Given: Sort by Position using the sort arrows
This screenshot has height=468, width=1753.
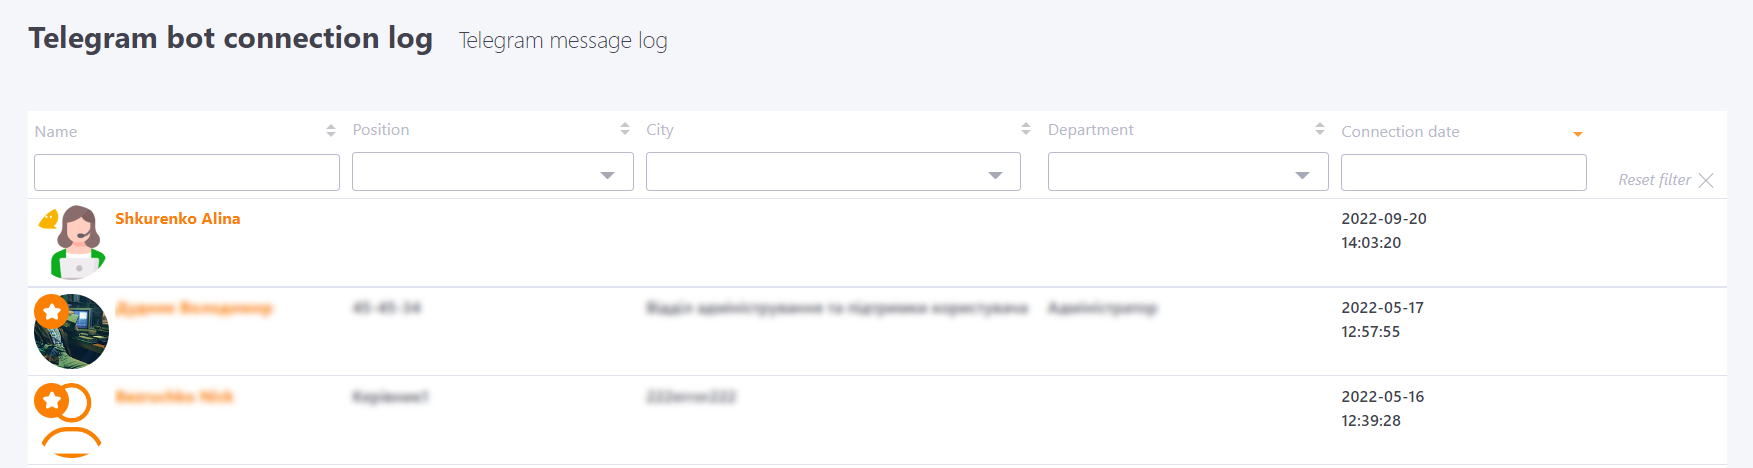Looking at the screenshot, I should [625, 129].
